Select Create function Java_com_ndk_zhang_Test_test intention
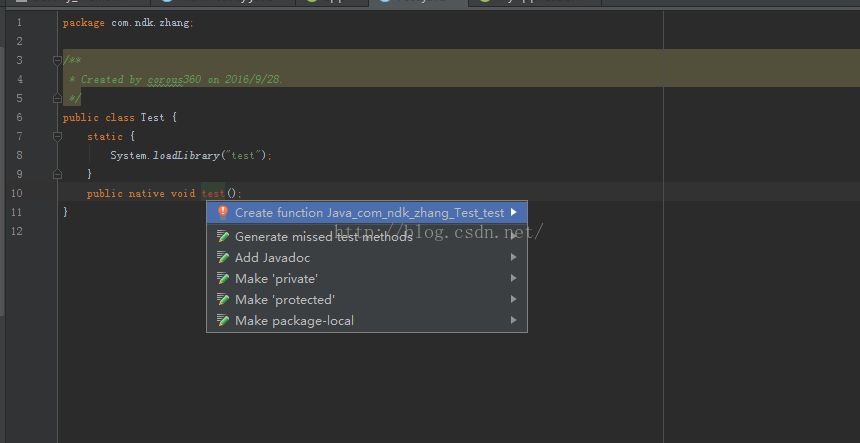This screenshot has height=443, width=860. pos(369,213)
